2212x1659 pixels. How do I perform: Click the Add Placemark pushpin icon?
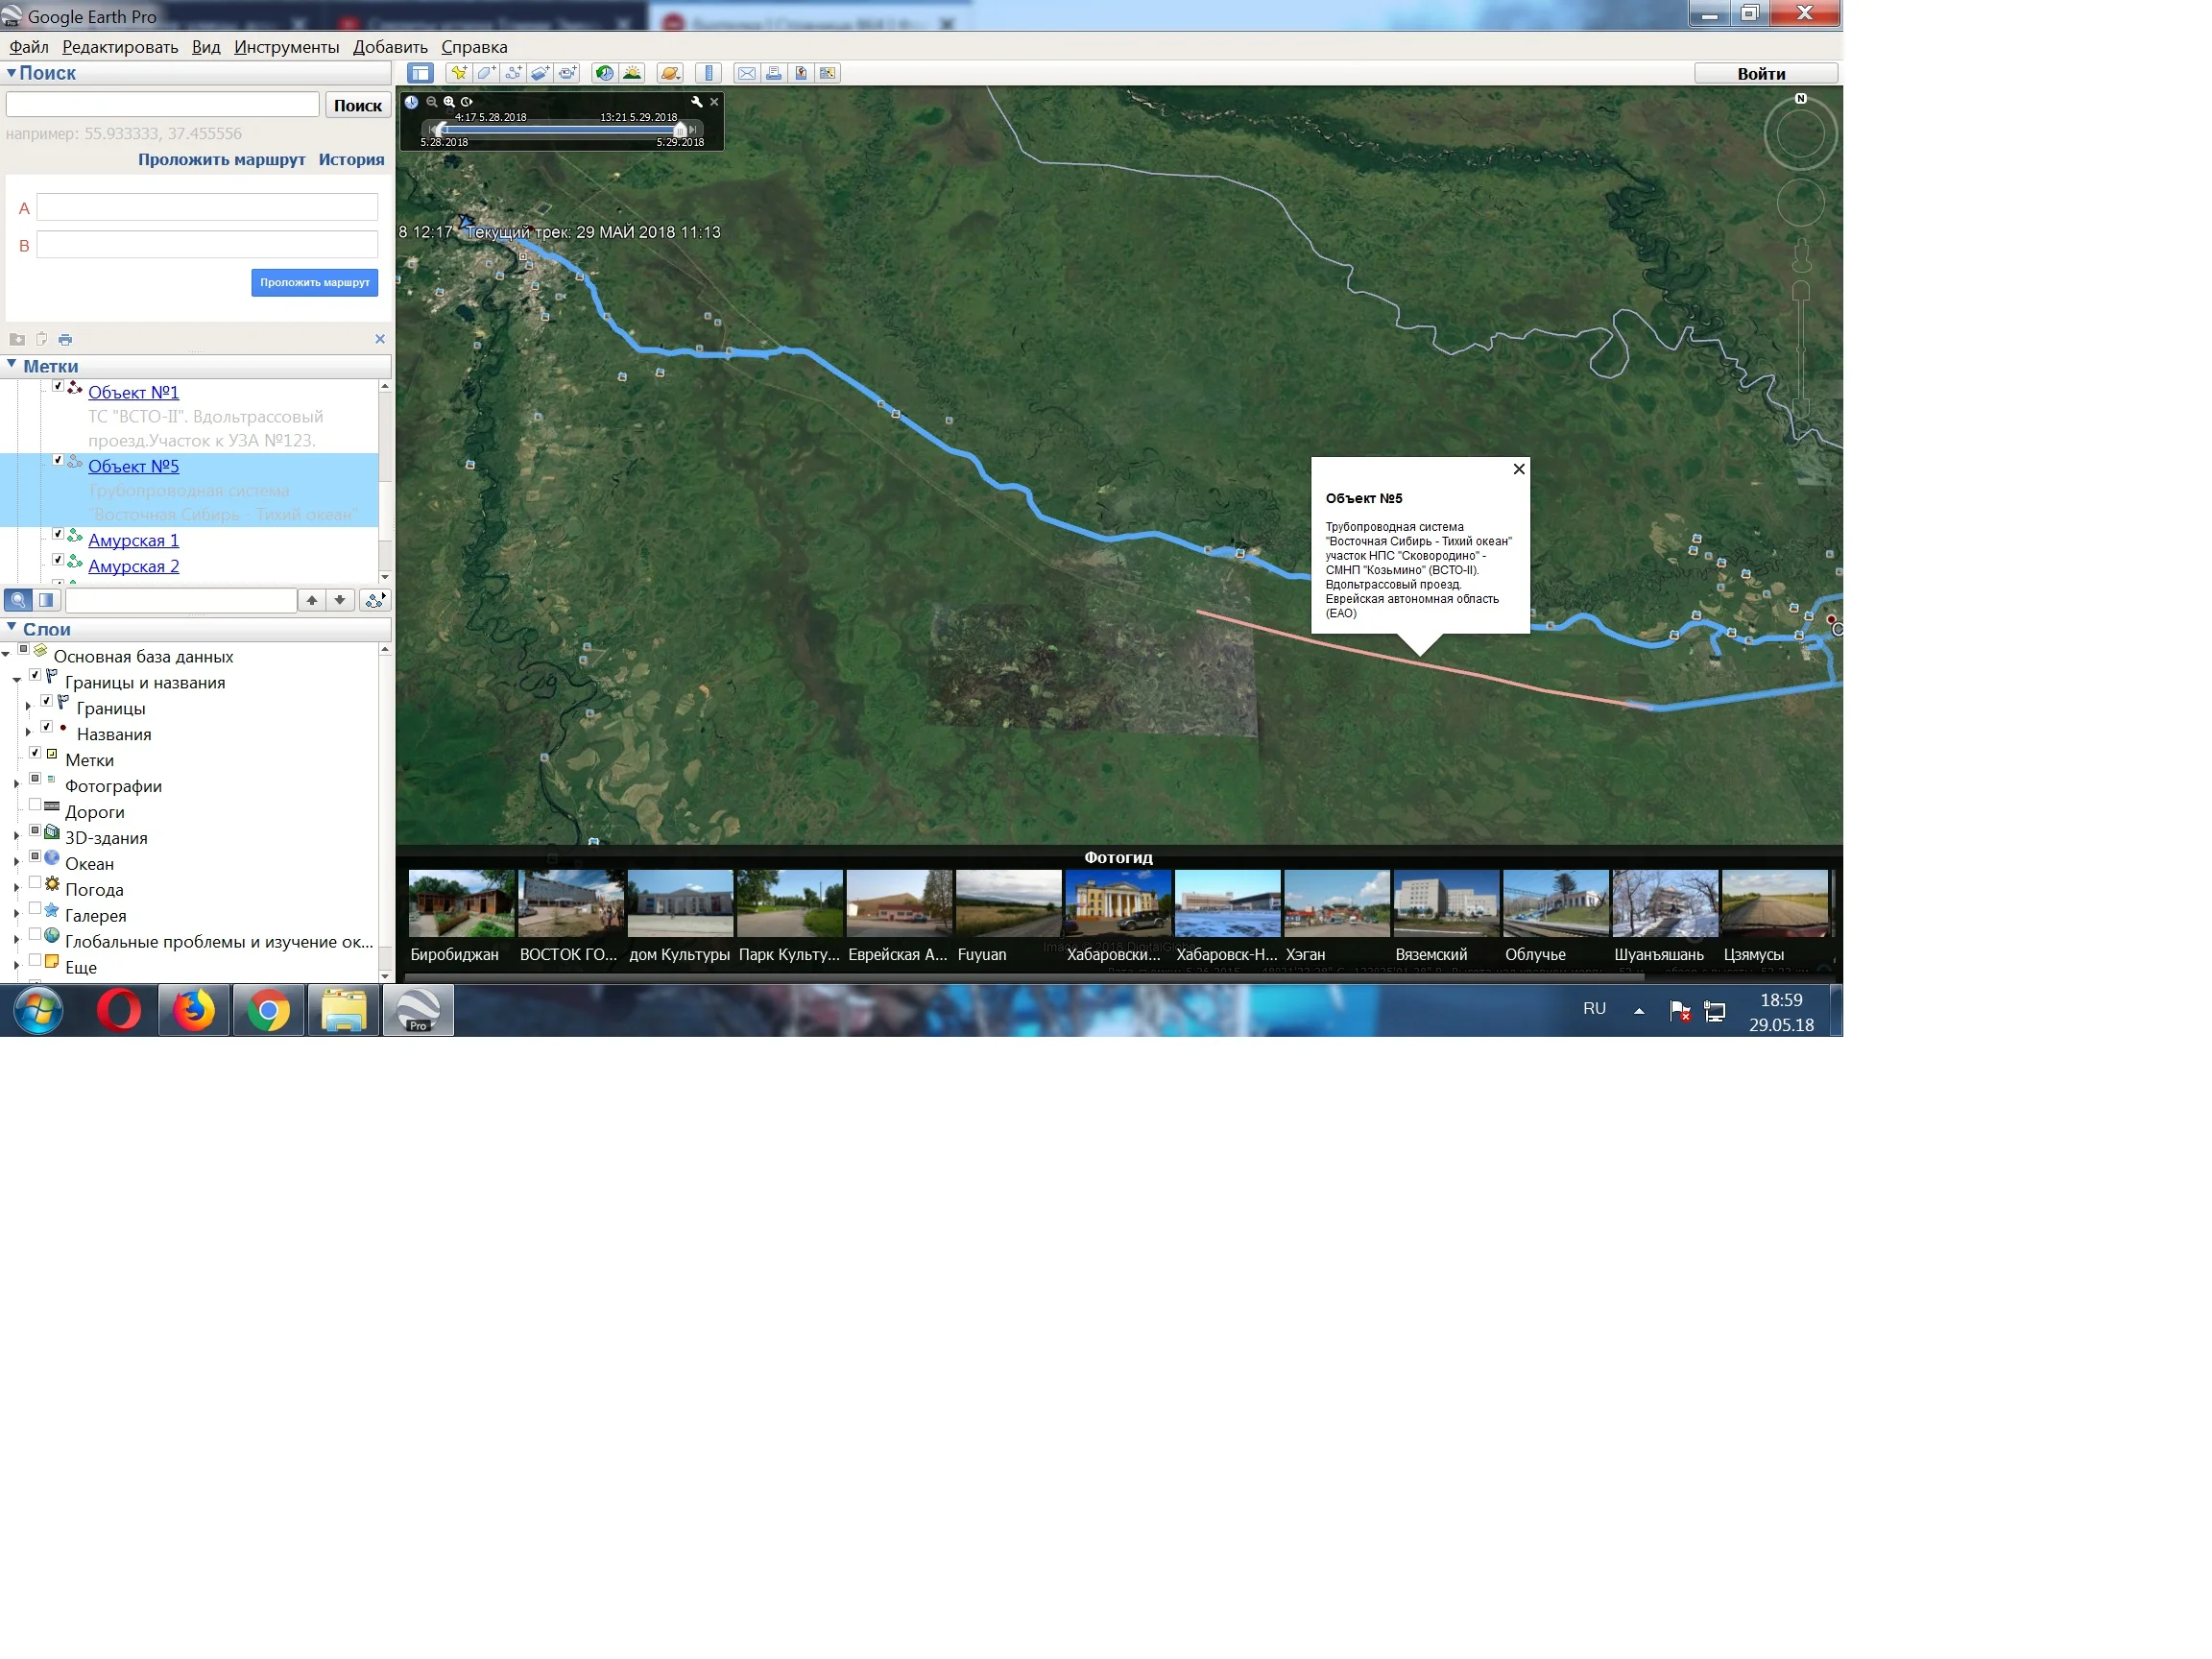tap(458, 73)
